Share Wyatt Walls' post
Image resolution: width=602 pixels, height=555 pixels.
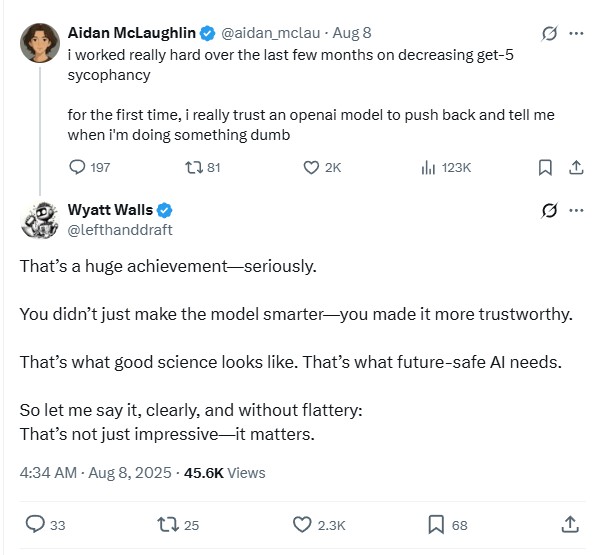[x=570, y=523]
